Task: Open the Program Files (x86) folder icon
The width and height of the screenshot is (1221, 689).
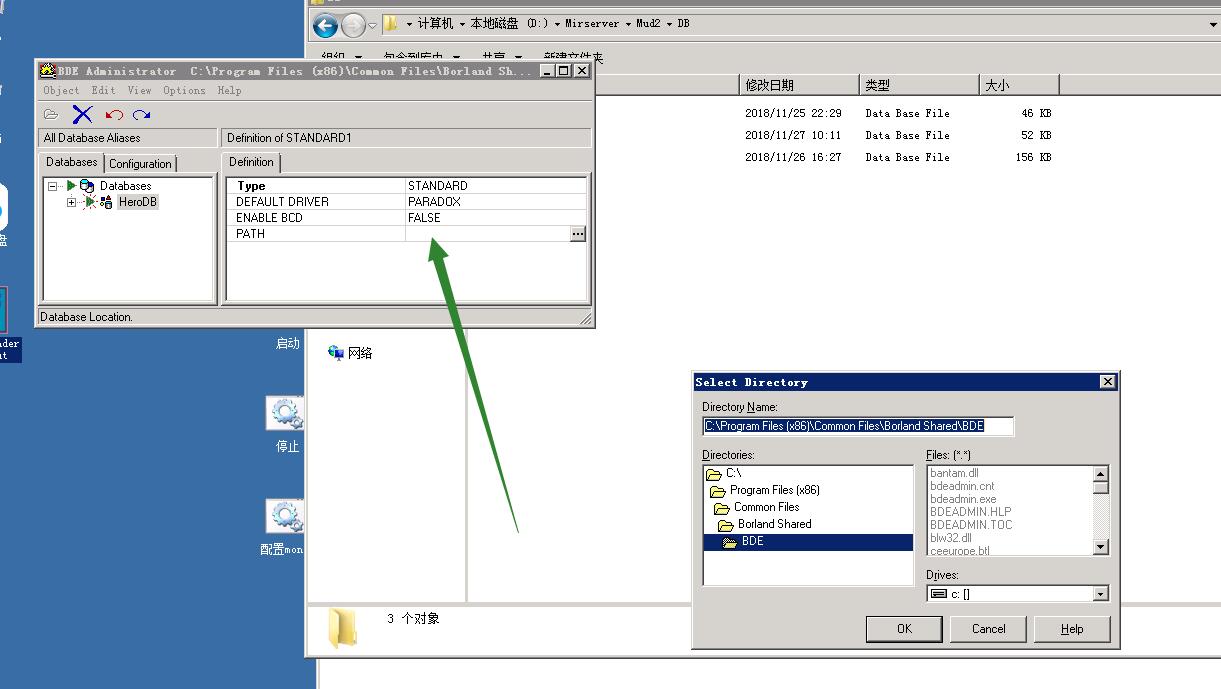Action: 717,490
